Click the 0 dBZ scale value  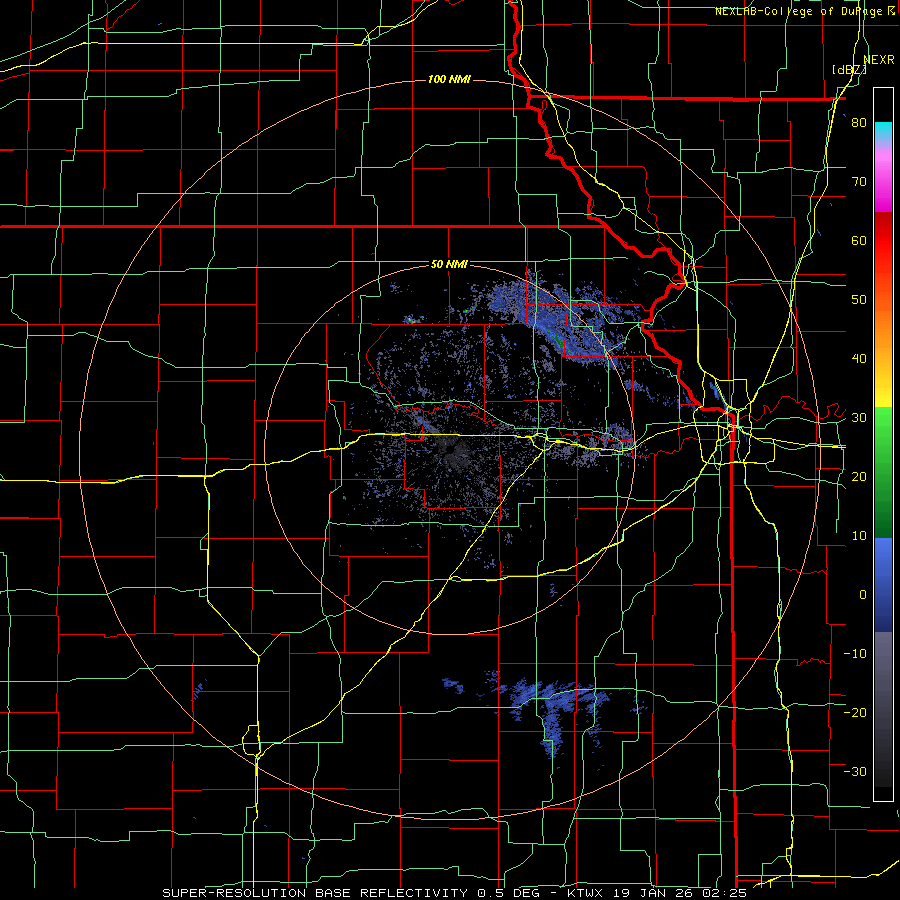[863, 595]
